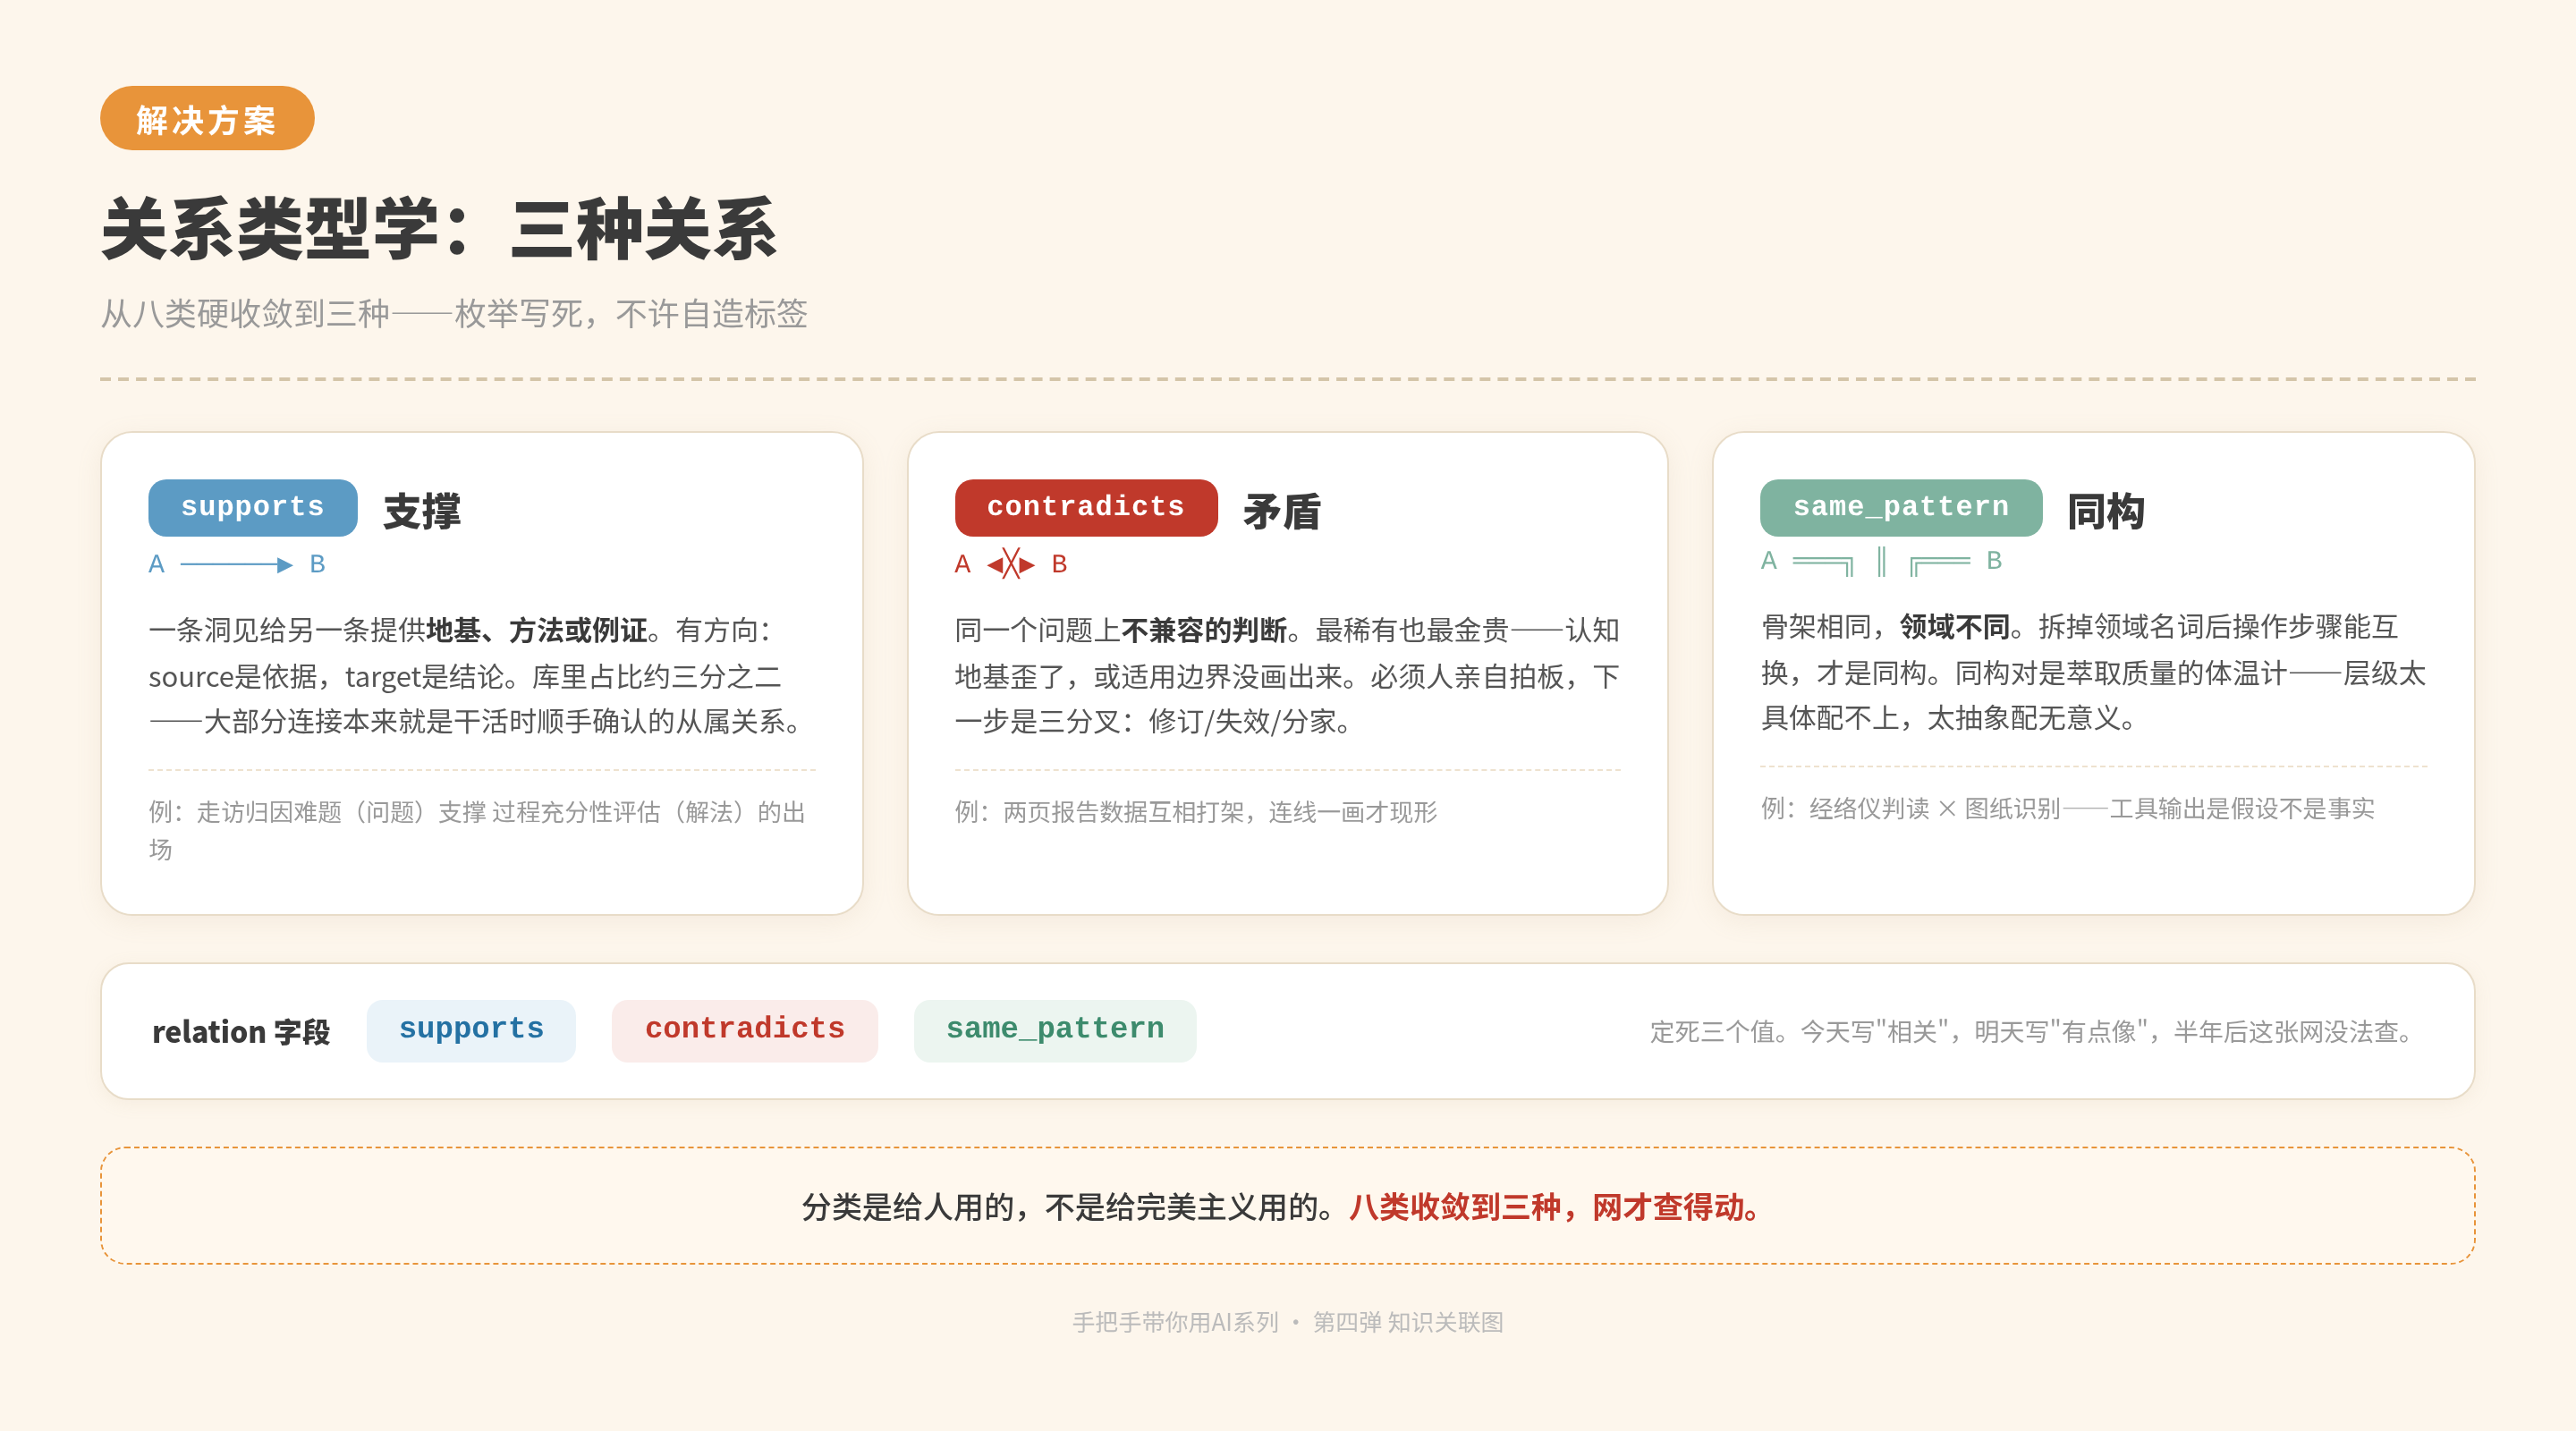Click the example line 例：经络仪判读 × 图纸识别
Image resolution: width=2576 pixels, height=1431 pixels.
tap(2068, 808)
